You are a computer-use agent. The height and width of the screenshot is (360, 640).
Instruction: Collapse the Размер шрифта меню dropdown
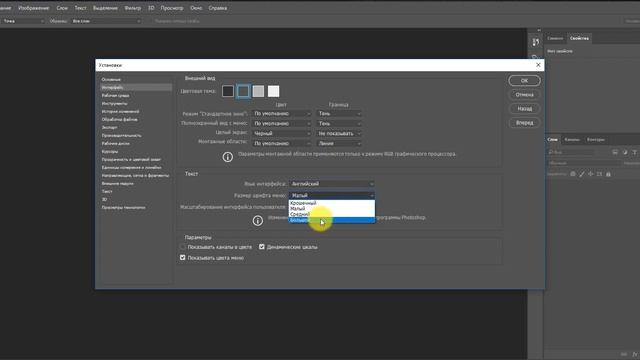click(x=331, y=196)
